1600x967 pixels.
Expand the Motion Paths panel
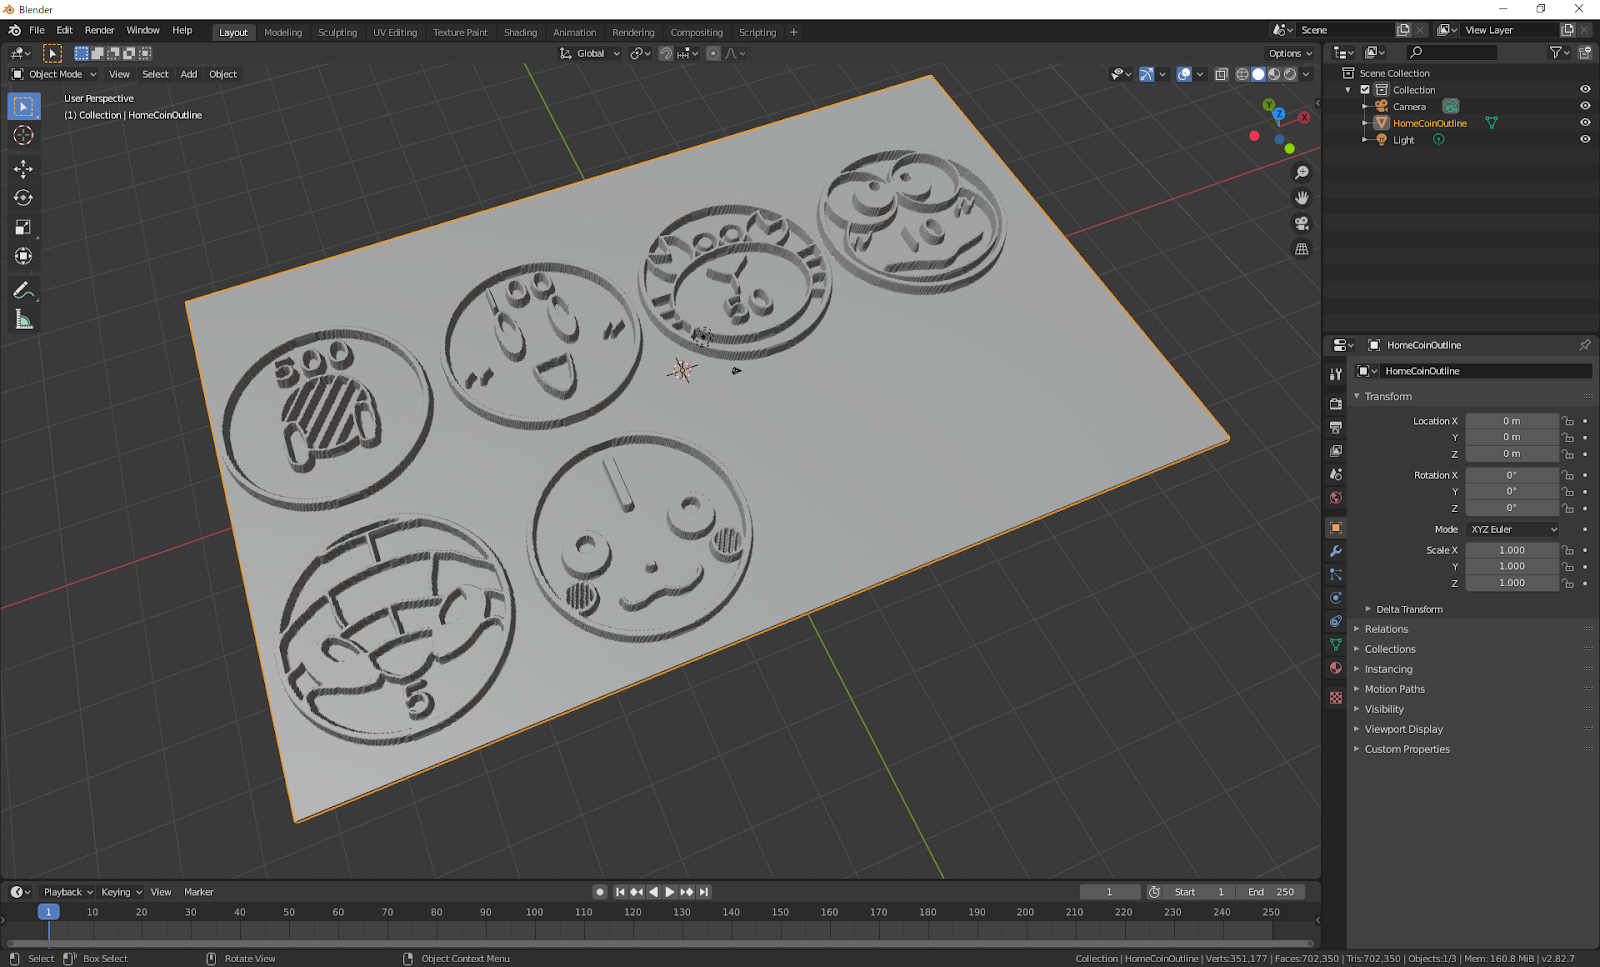point(1394,689)
